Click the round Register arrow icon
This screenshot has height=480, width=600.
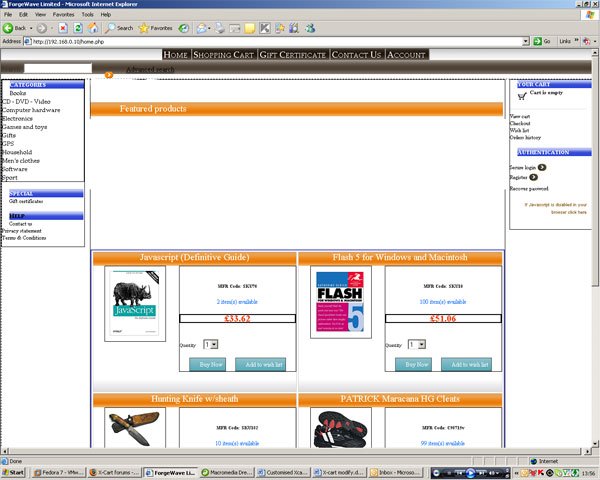pyautogui.click(x=534, y=177)
